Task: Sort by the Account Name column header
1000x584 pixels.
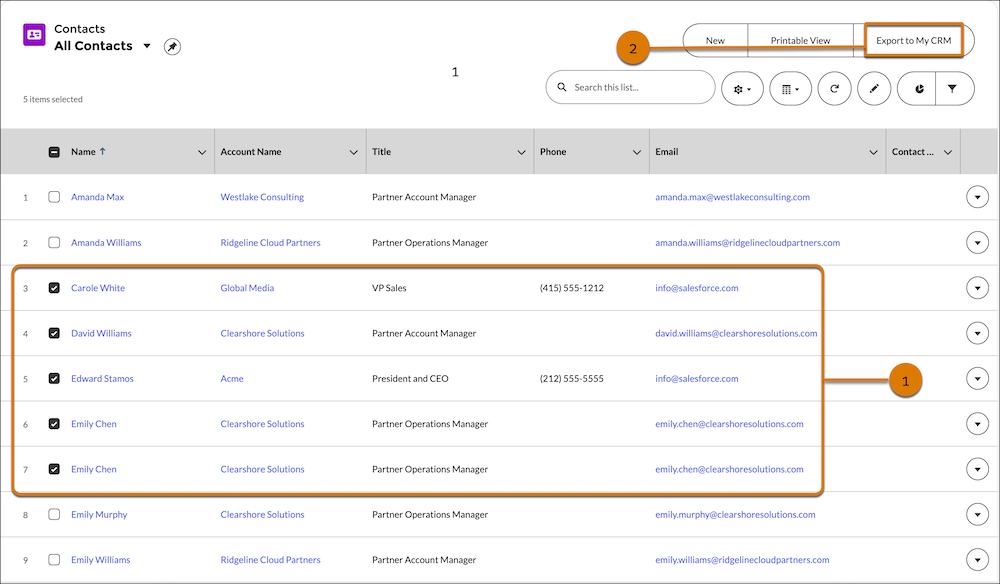Action: (x=251, y=152)
